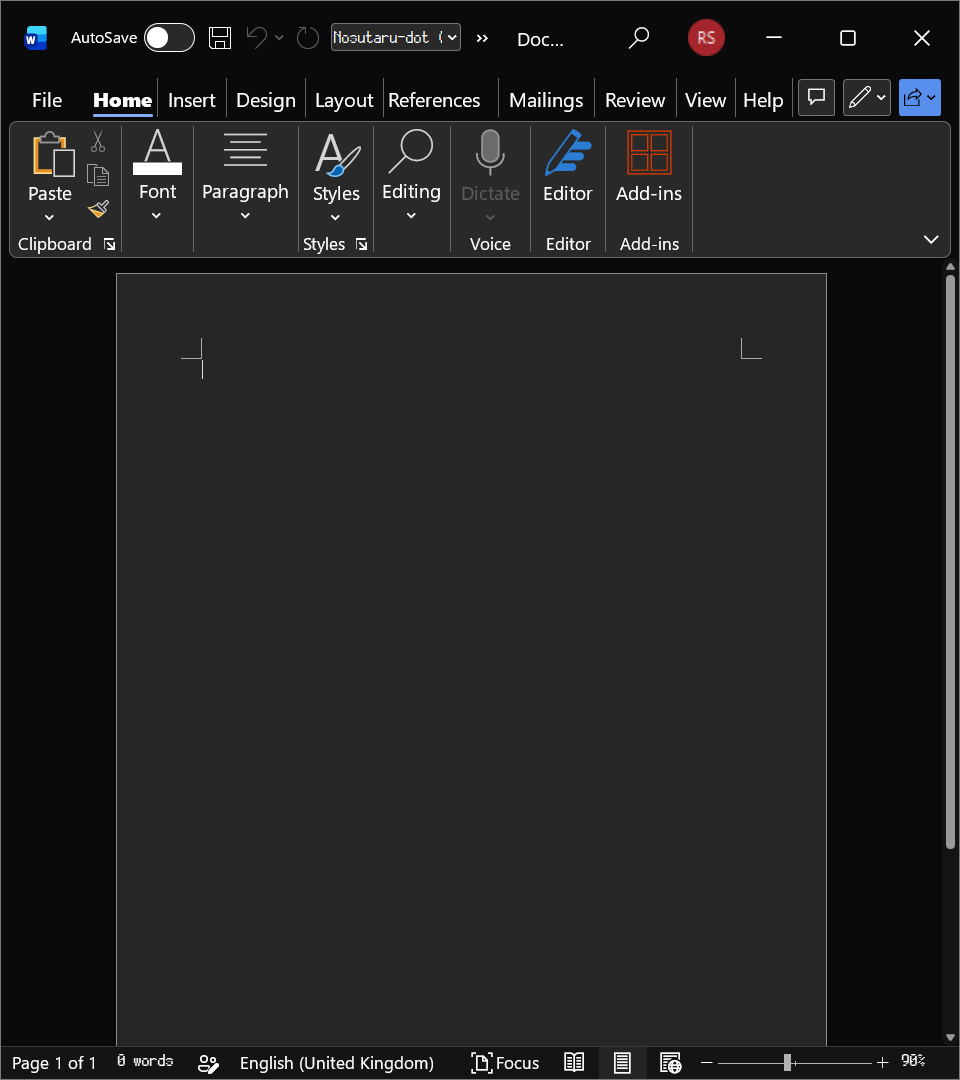Open the References tab
This screenshot has width=960, height=1080.
(434, 101)
